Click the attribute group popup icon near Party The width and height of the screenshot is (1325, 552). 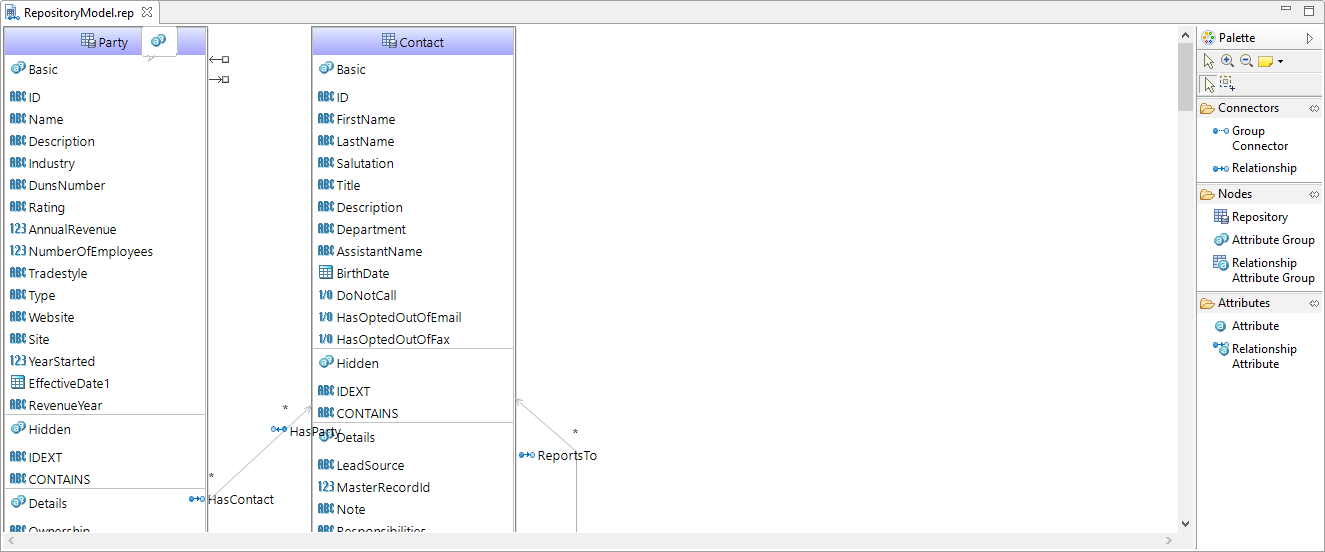click(158, 40)
